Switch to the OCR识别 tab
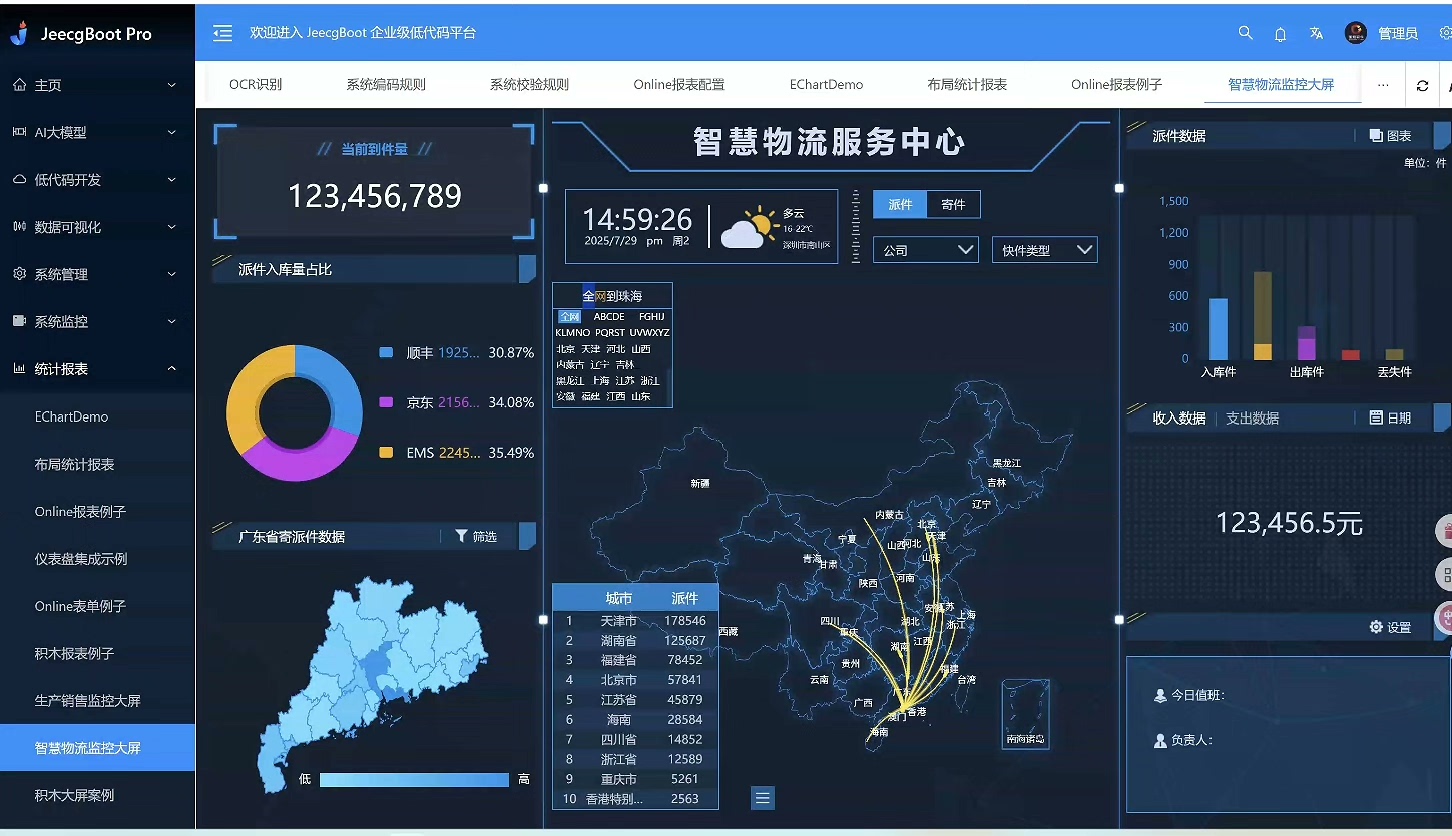Viewport: 1452px width, 836px height. pos(255,85)
